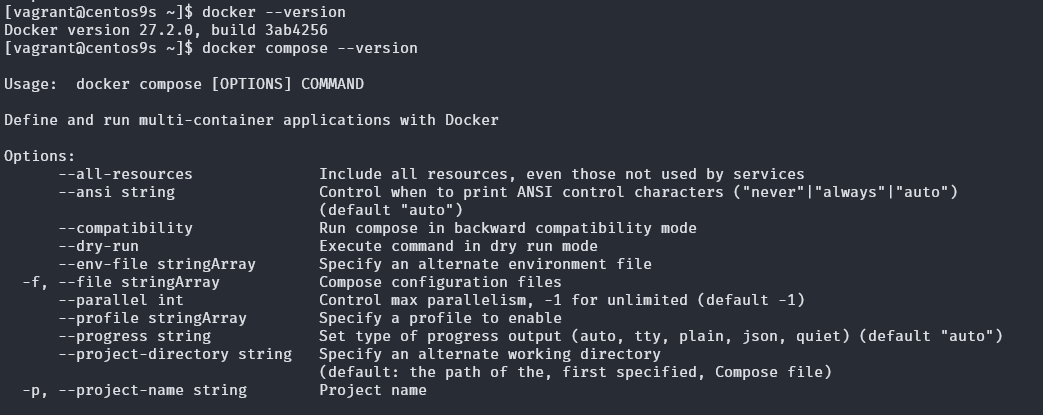Click the --all-resources option
Screen dimensions: 1043x415
coord(125,174)
